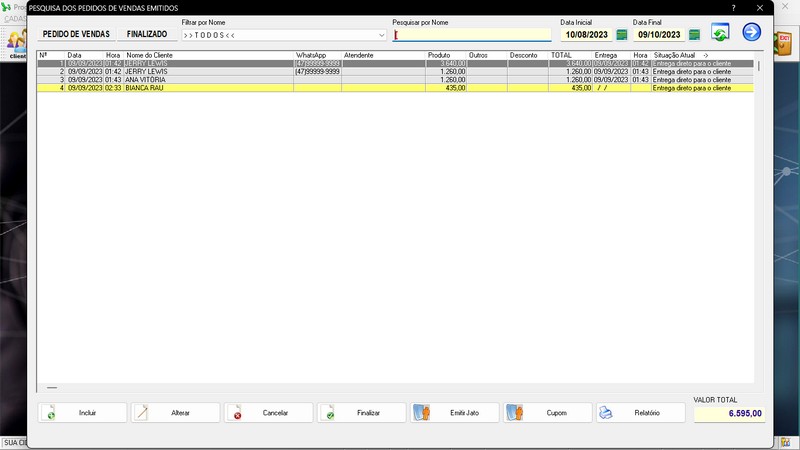Click the 435,00 total cell
Screen dimensions: 800x450
[570, 88]
